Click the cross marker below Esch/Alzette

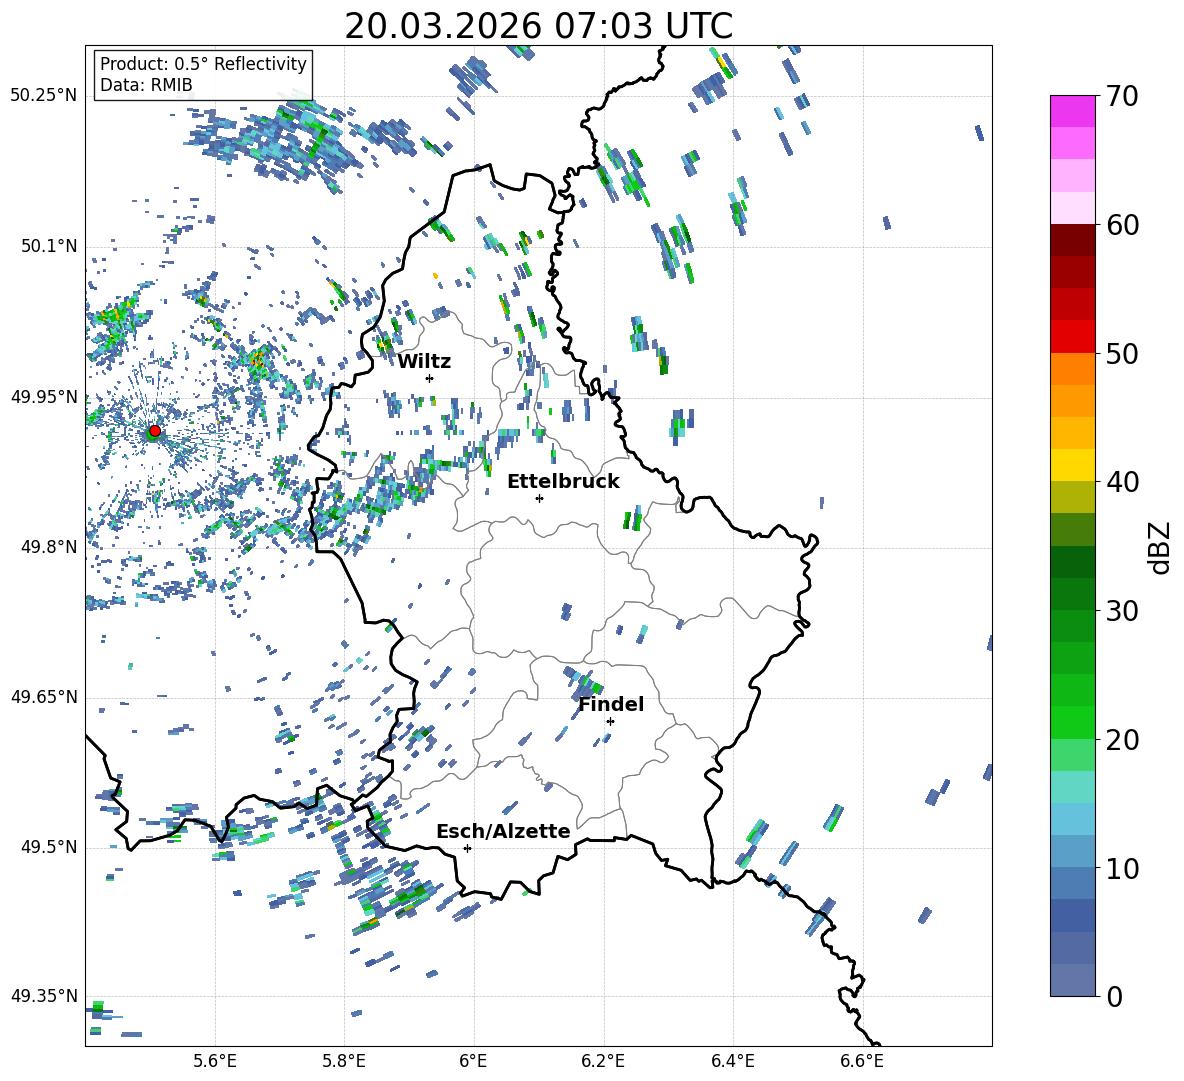click(x=467, y=848)
